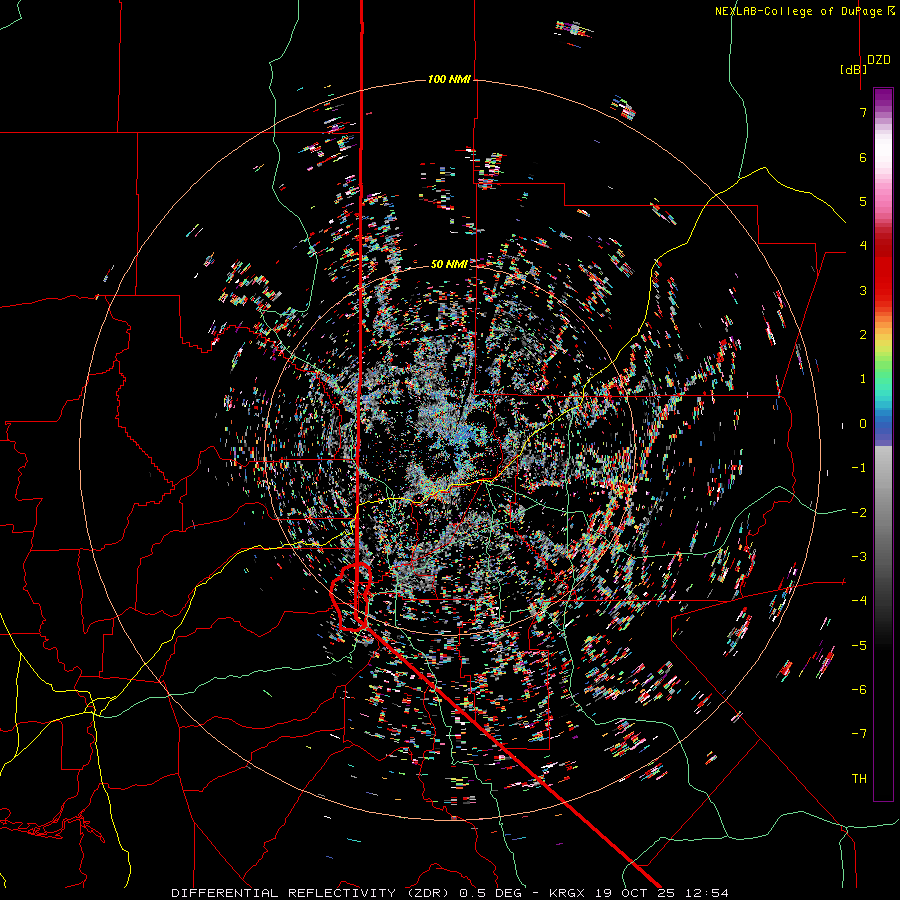
Task: Click the 50 NMI range ring label
Action: tap(449, 264)
